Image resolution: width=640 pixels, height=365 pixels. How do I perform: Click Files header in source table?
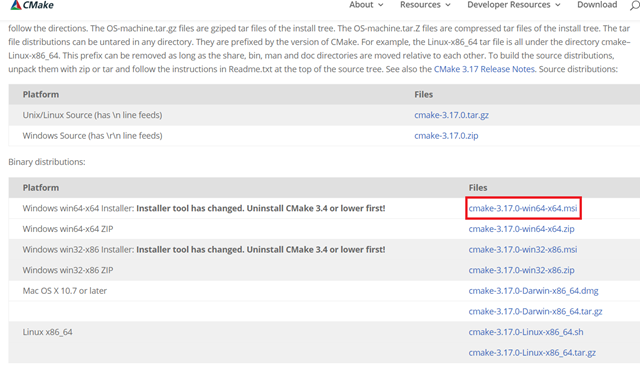(423, 94)
